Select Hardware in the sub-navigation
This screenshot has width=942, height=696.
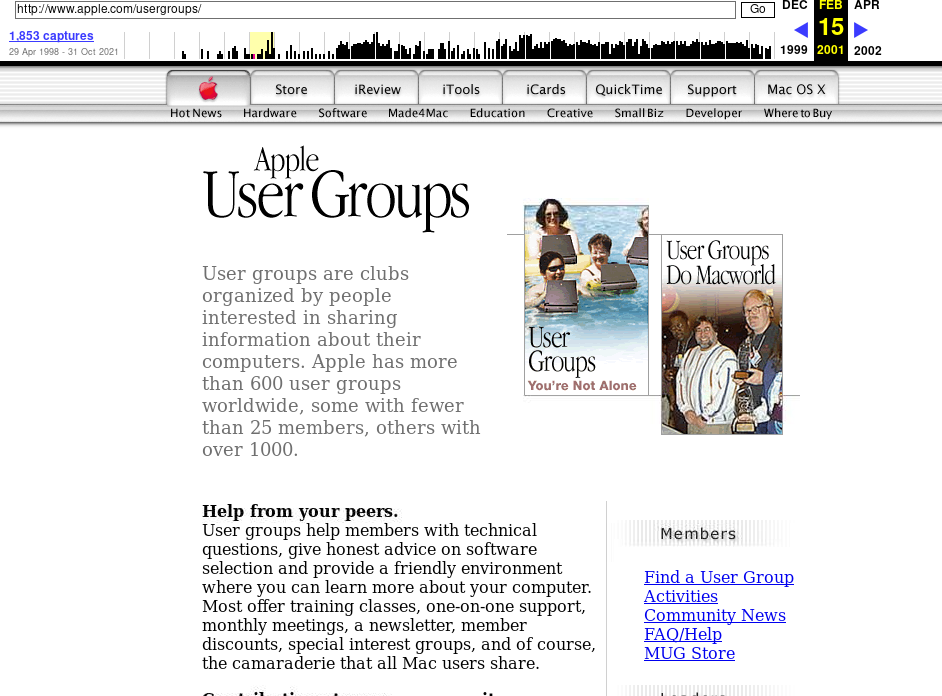coord(270,113)
